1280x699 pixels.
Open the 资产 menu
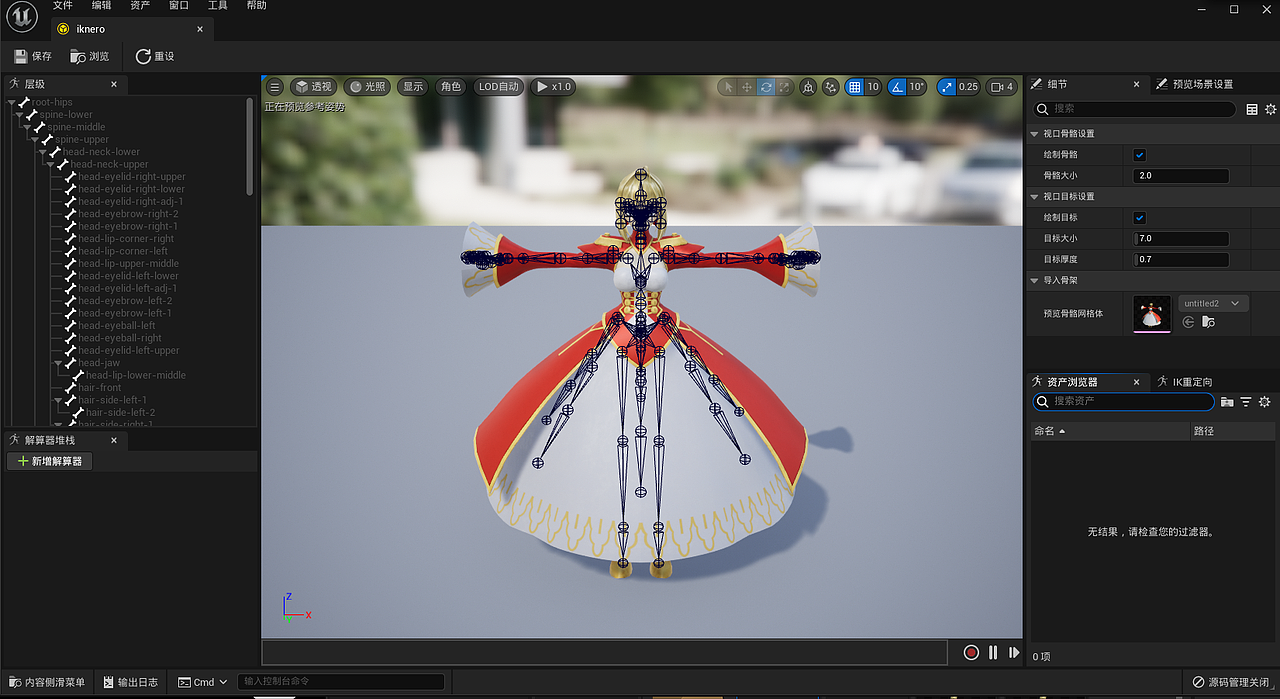pos(140,6)
